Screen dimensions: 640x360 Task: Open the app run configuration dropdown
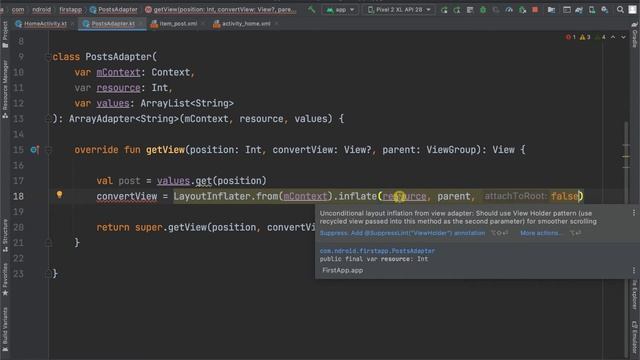(x=340, y=9)
